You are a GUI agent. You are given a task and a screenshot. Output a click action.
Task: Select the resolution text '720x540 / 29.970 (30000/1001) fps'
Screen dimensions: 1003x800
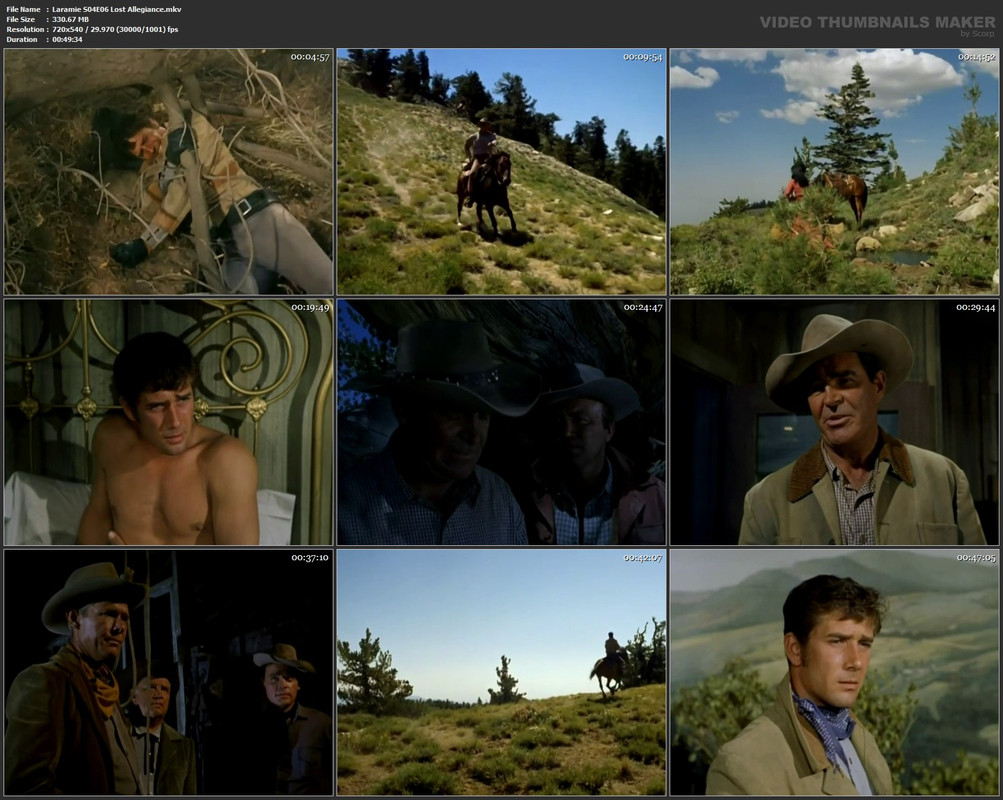116,29
